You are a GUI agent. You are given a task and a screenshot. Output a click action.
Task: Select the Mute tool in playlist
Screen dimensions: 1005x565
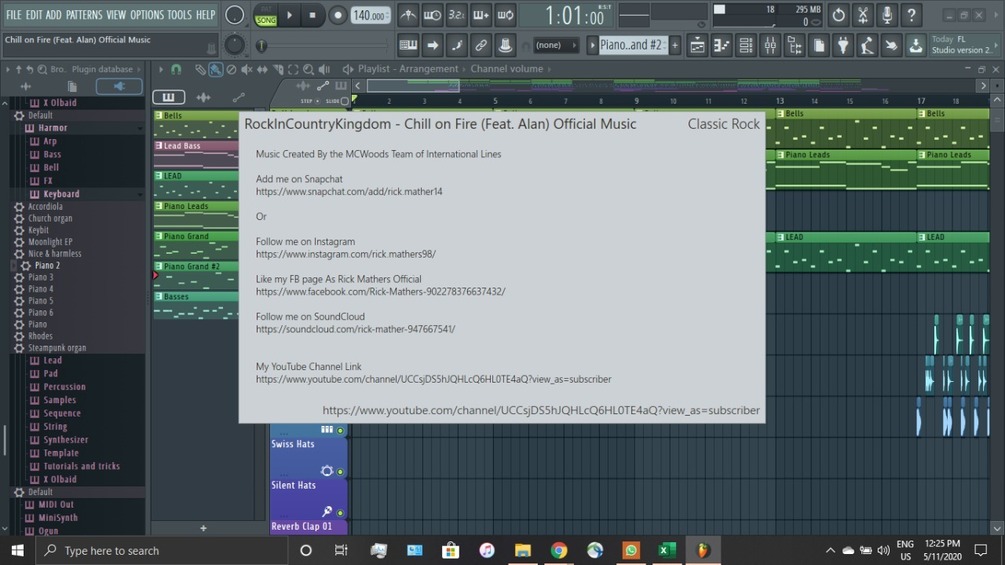[247, 69]
